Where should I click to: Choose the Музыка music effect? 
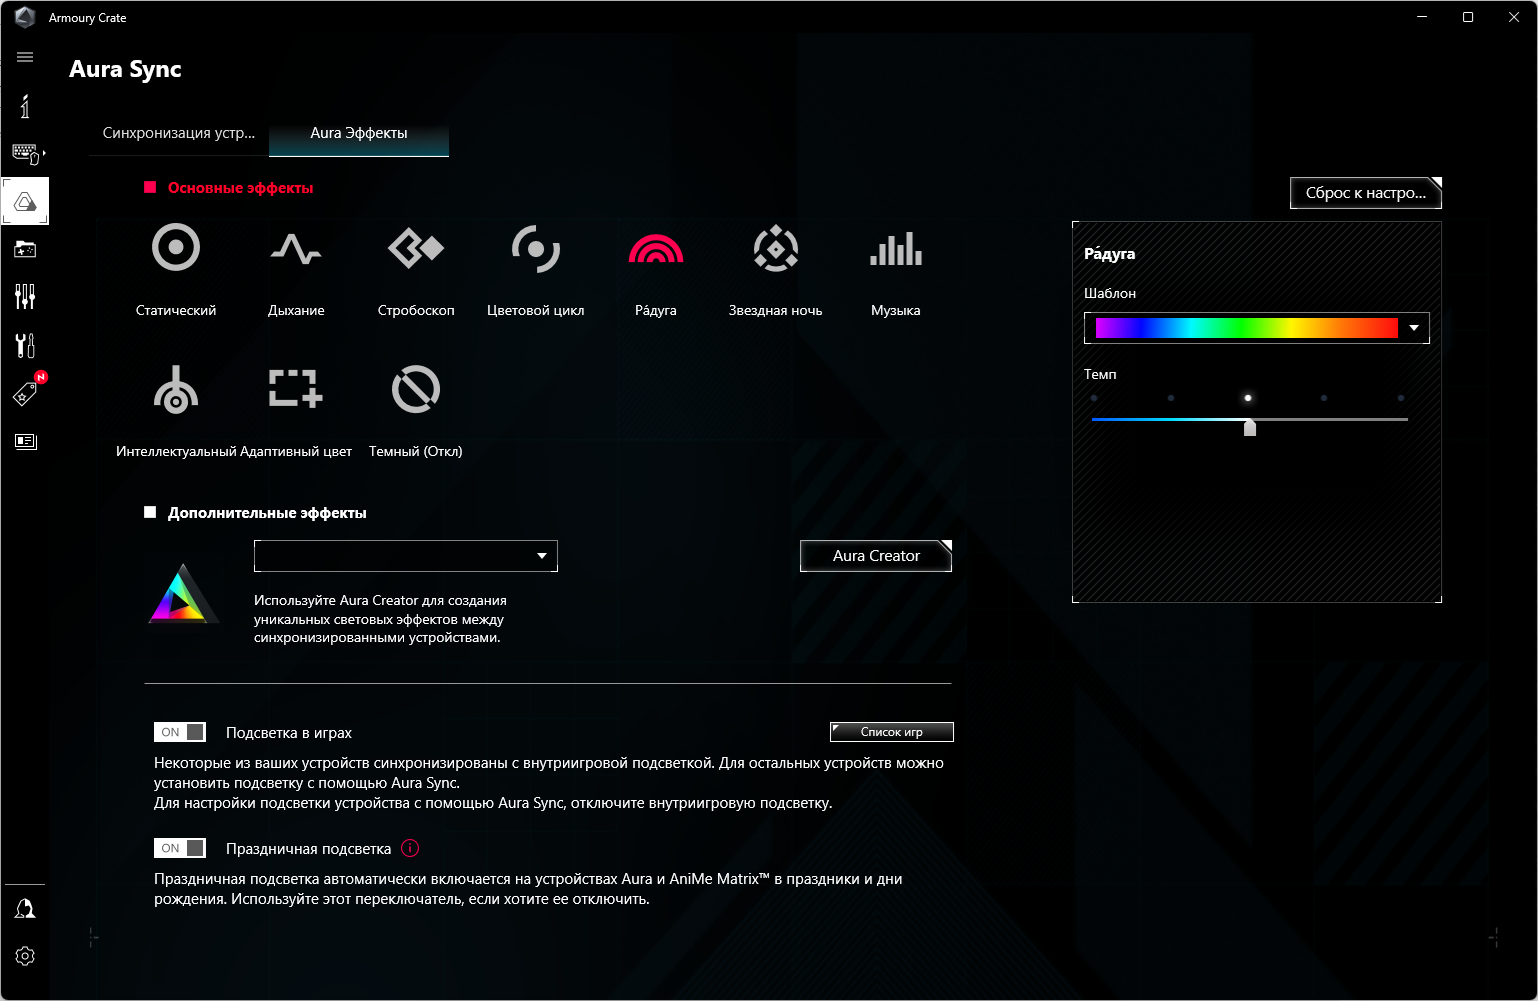click(x=896, y=248)
